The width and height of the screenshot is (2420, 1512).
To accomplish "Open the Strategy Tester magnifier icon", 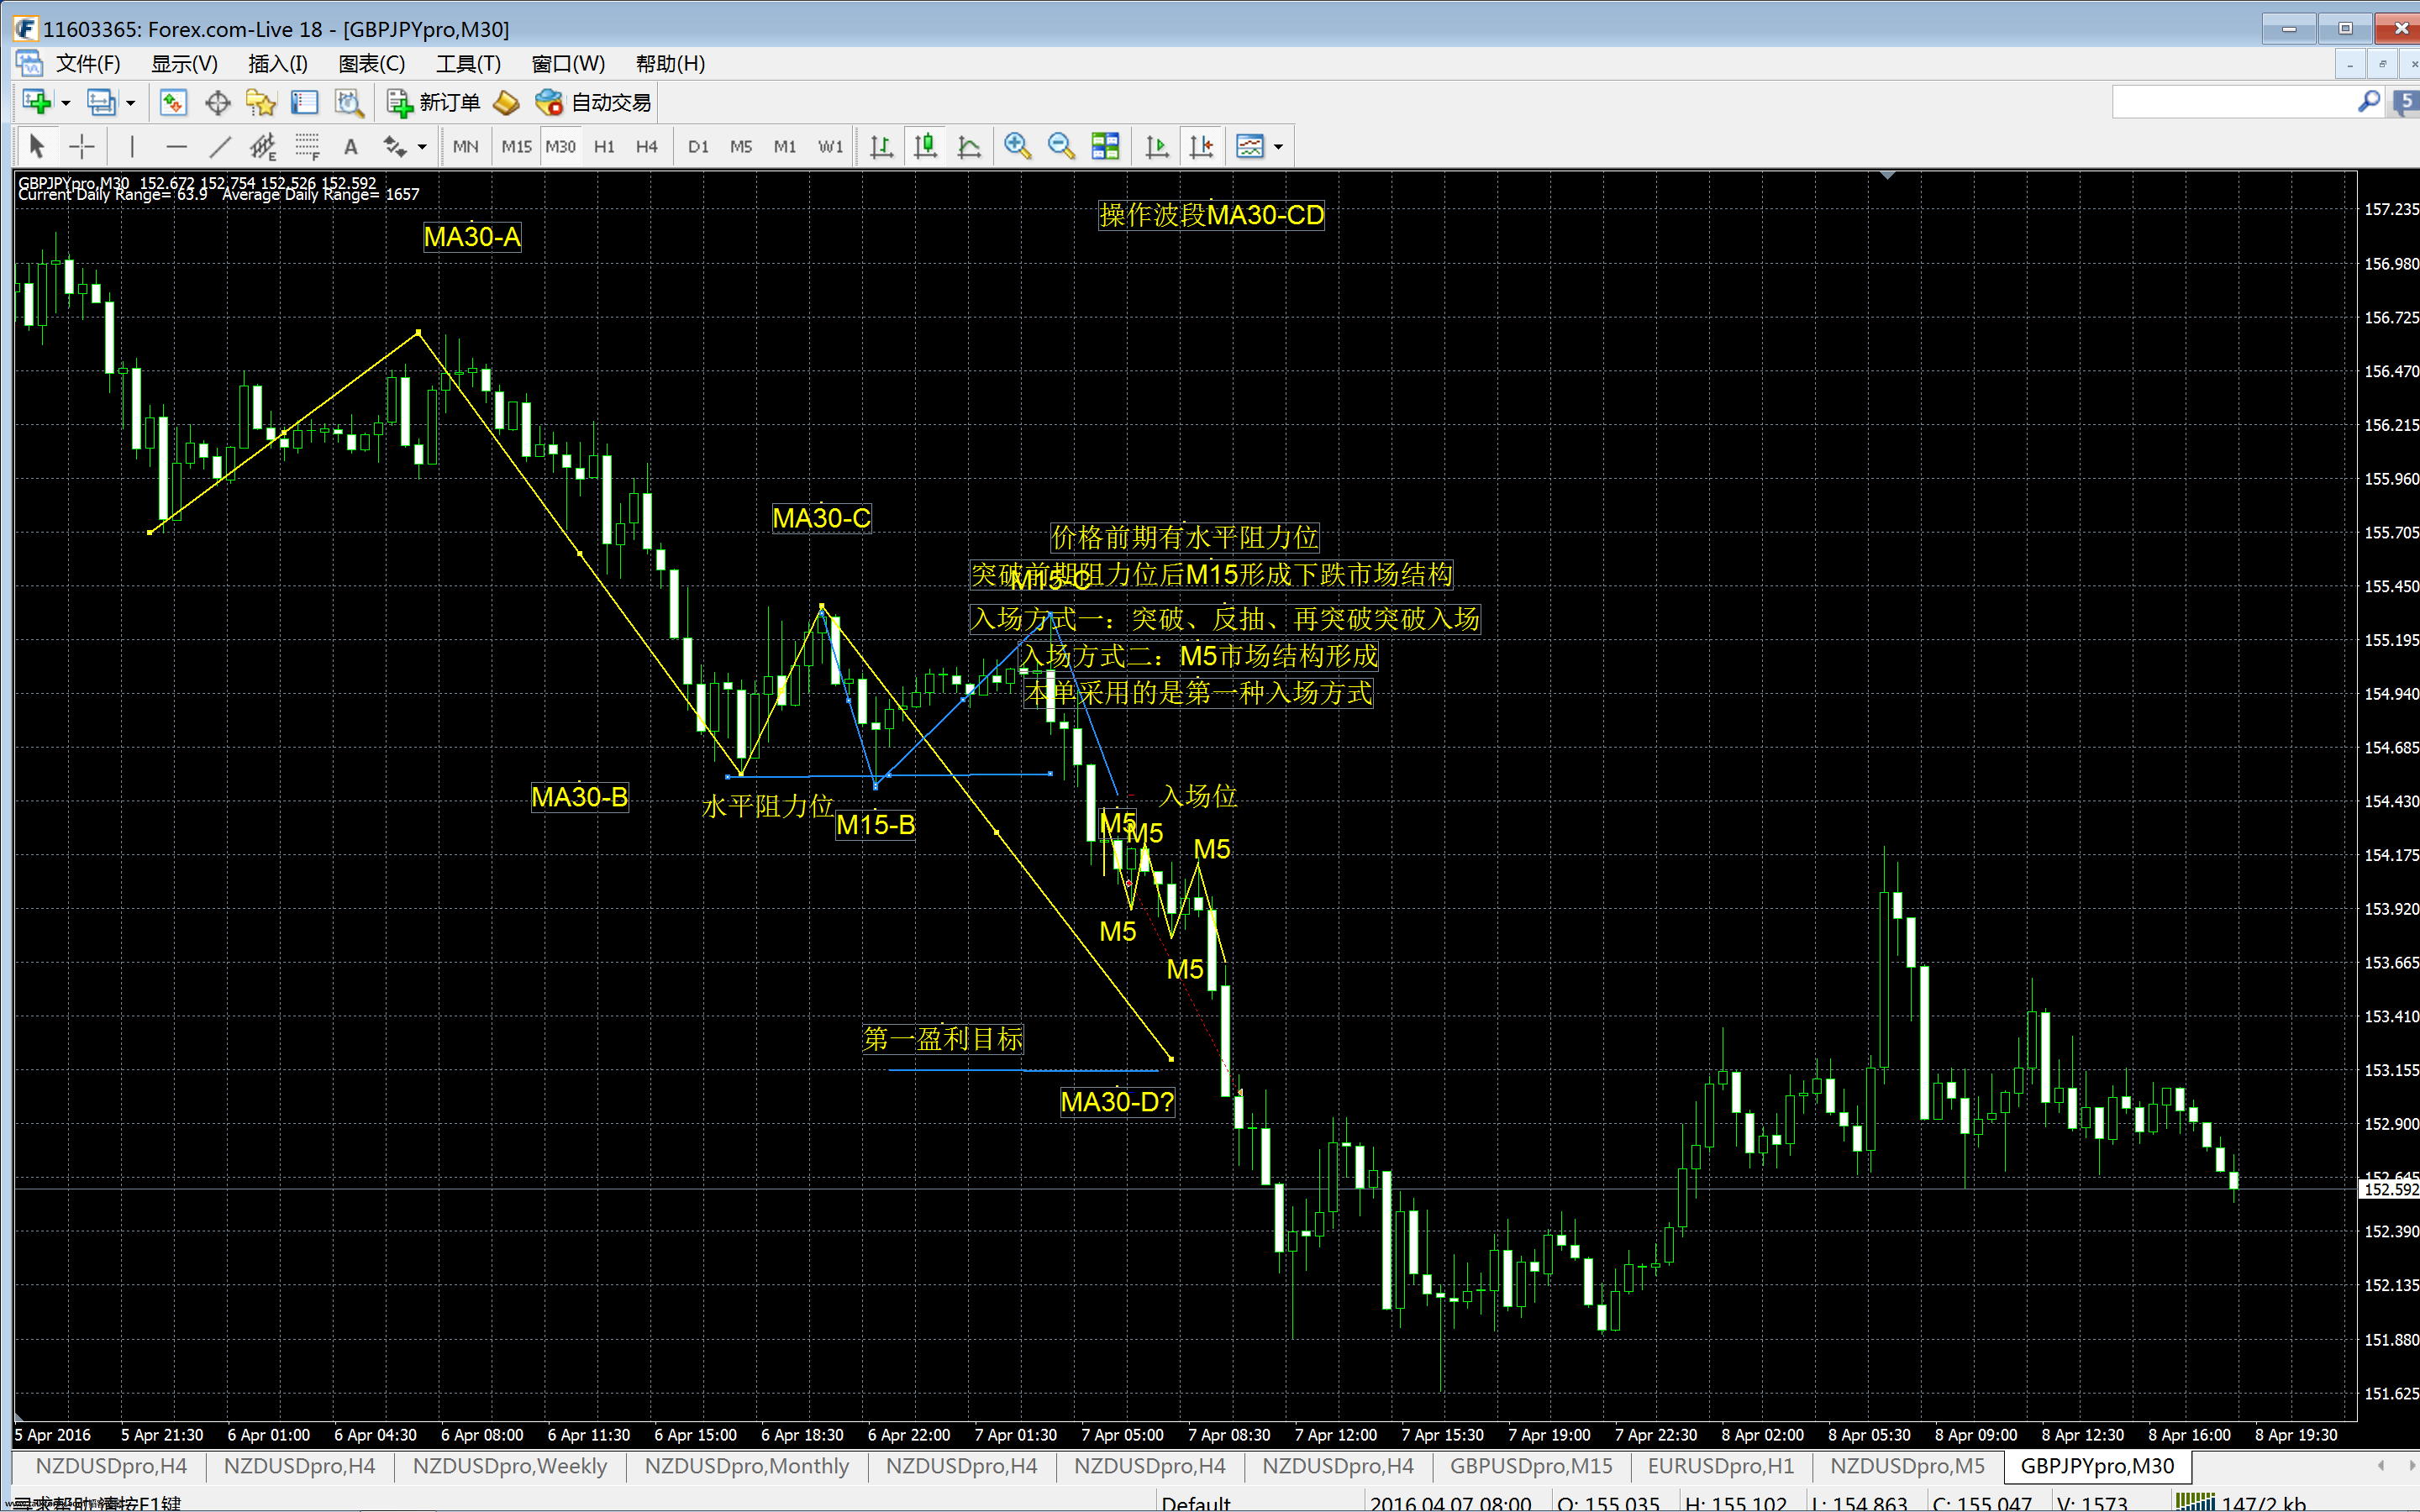I will [348, 102].
